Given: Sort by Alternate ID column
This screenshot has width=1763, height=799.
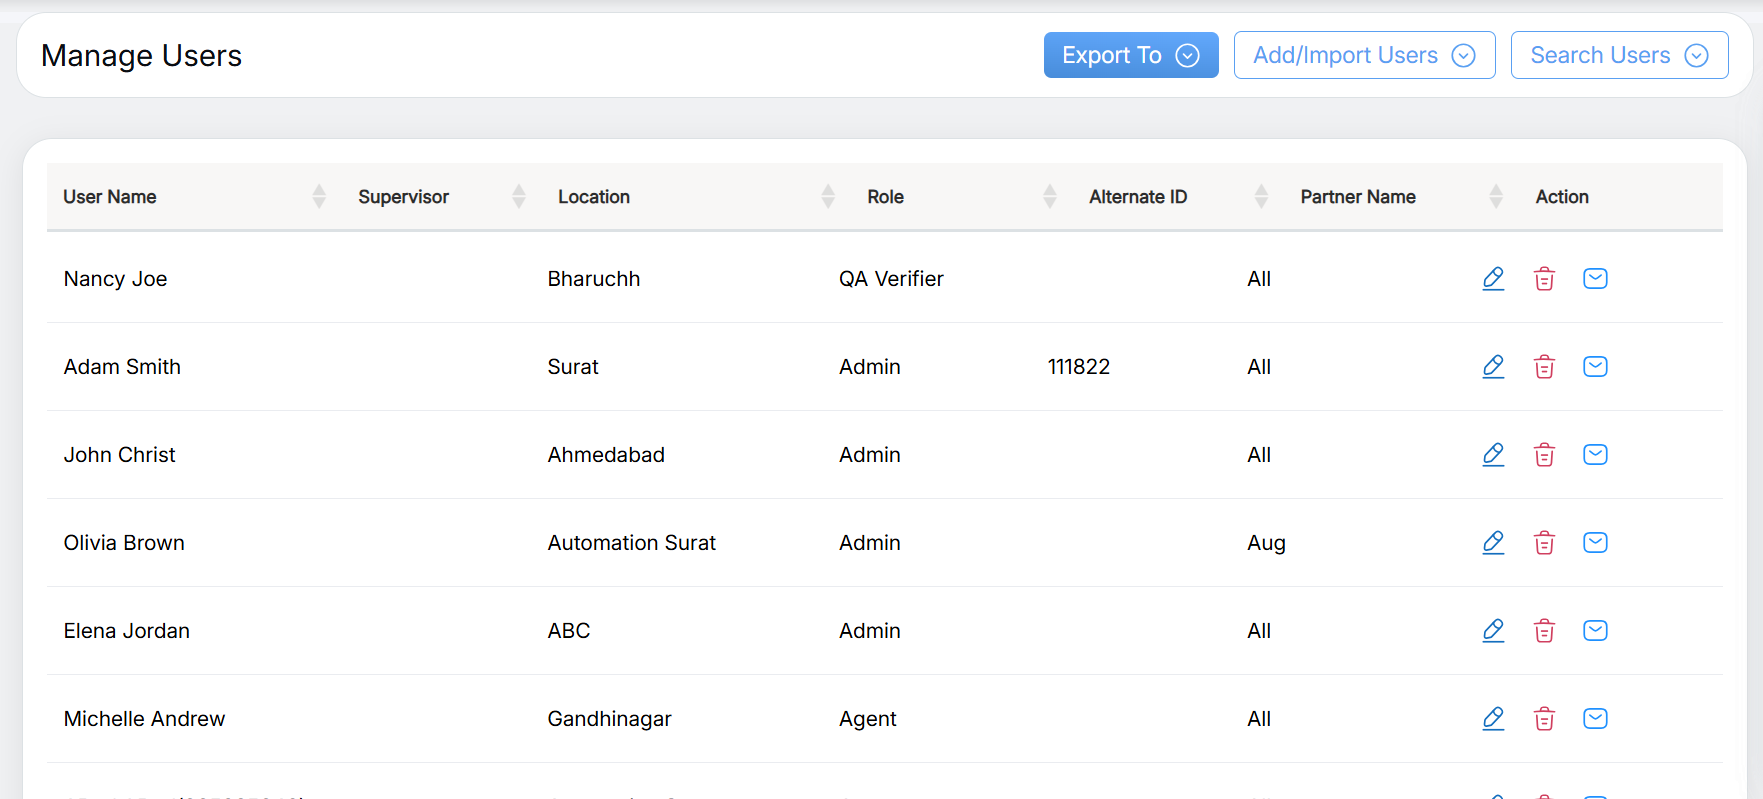Looking at the screenshot, I should tap(1261, 197).
